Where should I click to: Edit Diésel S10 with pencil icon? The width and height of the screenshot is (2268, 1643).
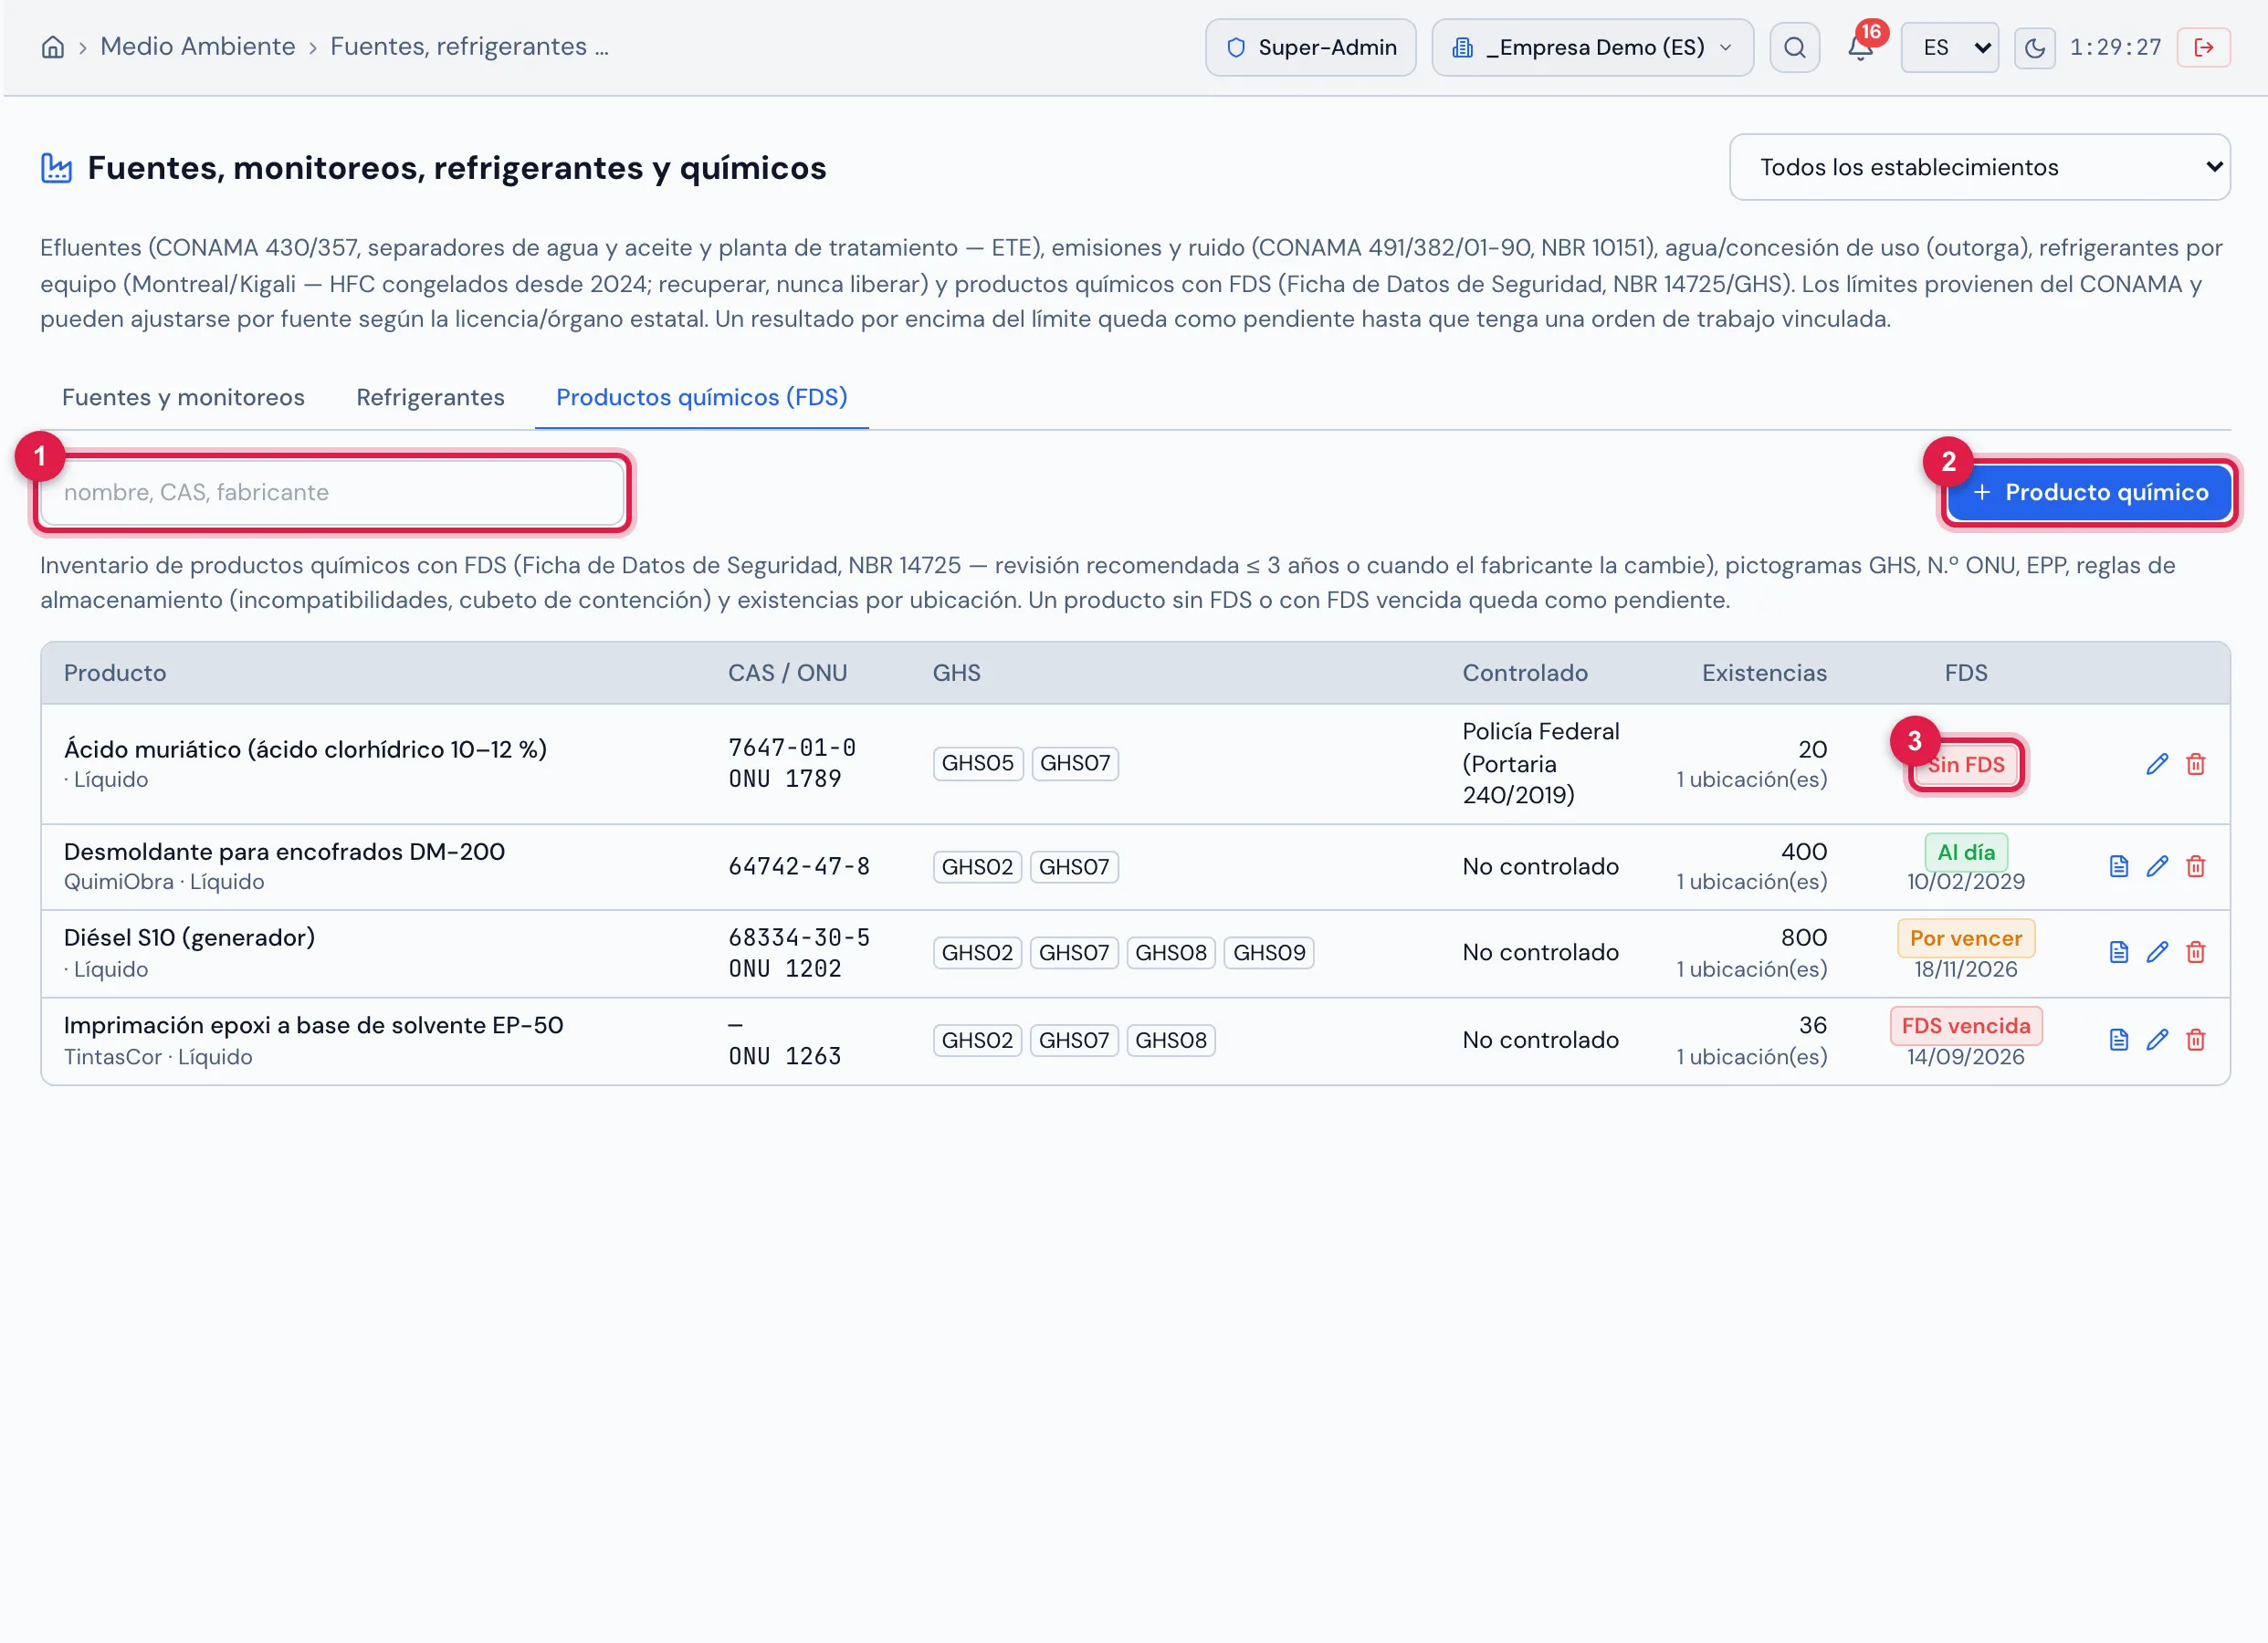coord(2157,952)
